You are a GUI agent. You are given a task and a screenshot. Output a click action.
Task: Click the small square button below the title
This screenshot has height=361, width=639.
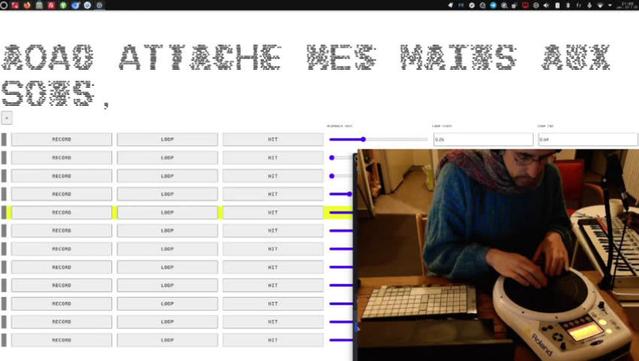(7, 118)
